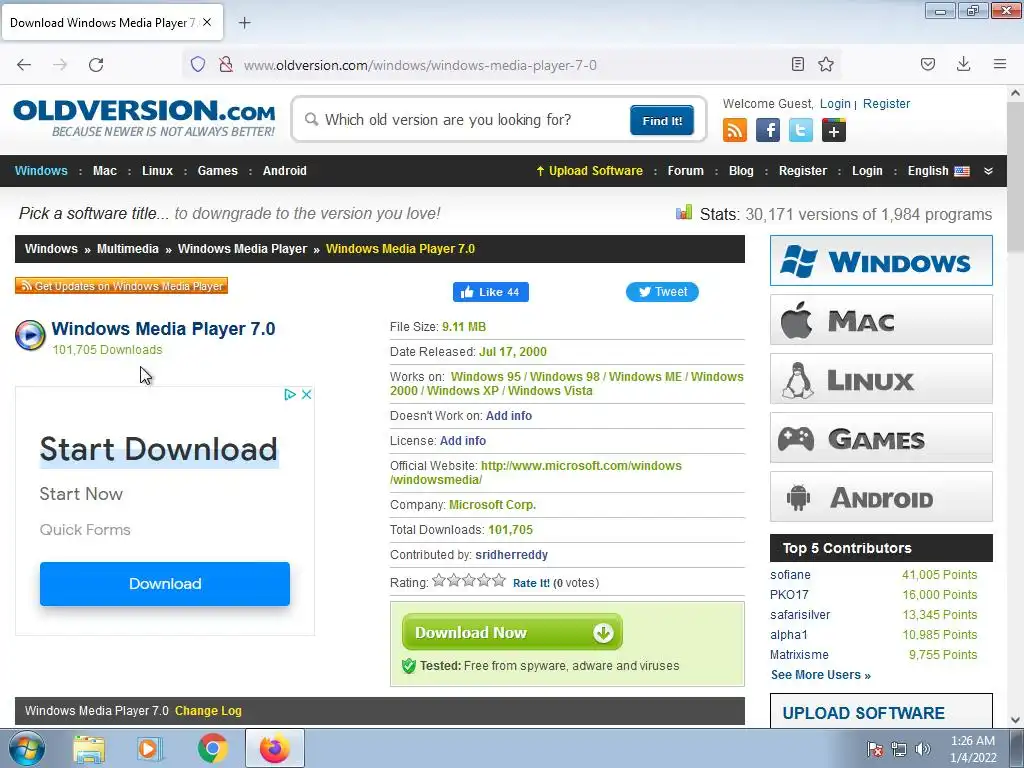Viewport: 1024px width, 768px height.
Task: Open contributor sofiane's profile
Action: [x=790, y=575]
